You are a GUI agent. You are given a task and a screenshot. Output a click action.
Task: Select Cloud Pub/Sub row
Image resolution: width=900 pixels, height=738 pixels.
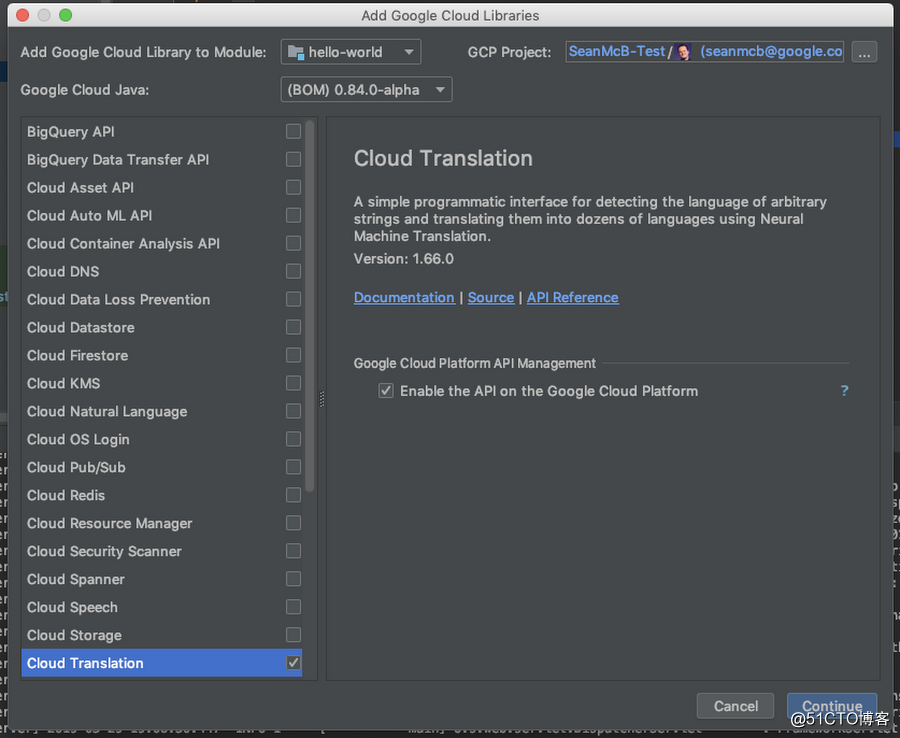click(162, 467)
